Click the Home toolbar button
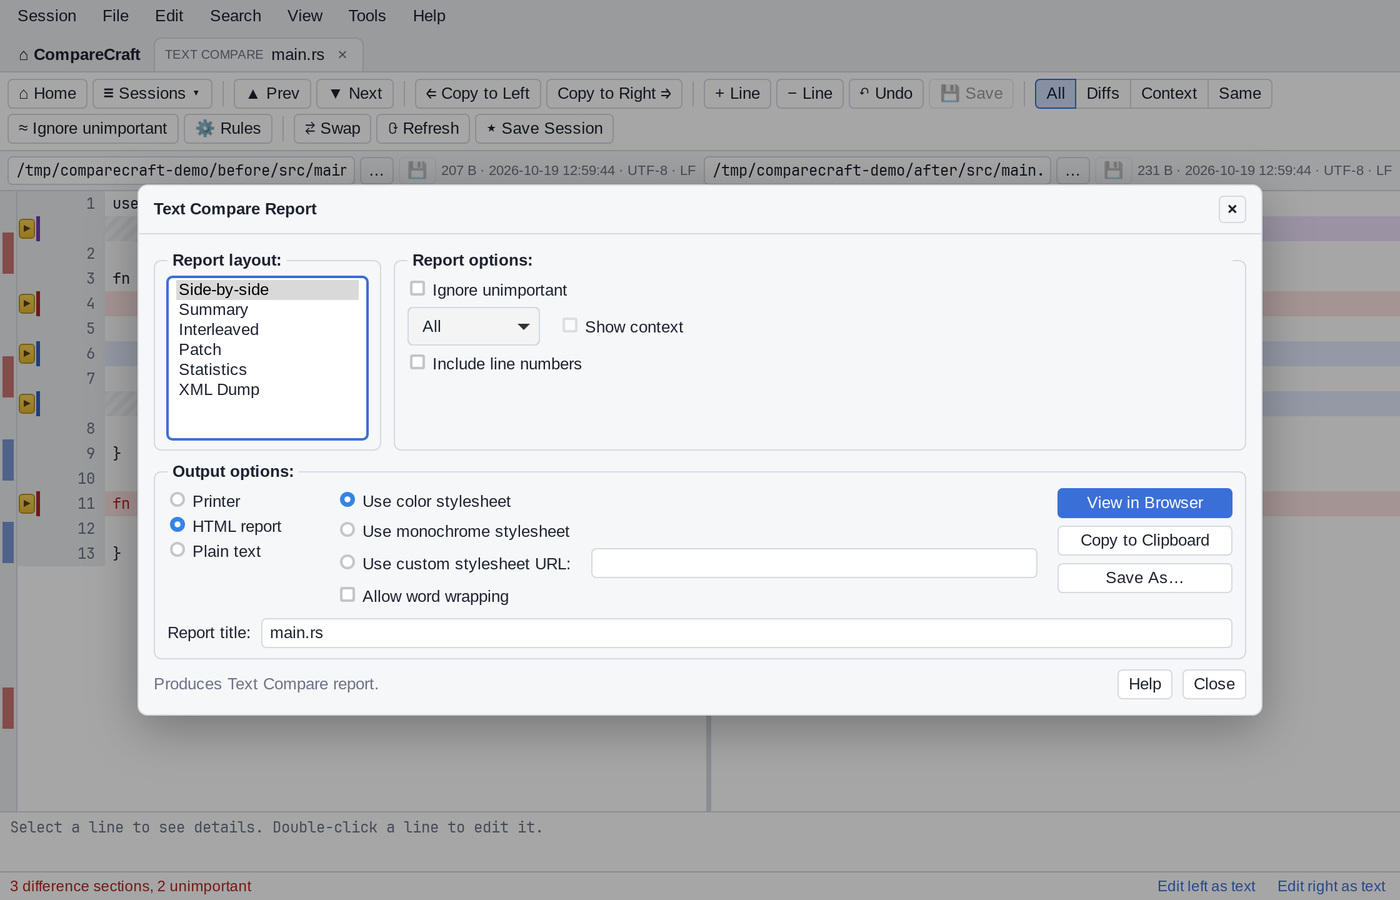Screen dimensions: 1400x900 (x=47, y=93)
